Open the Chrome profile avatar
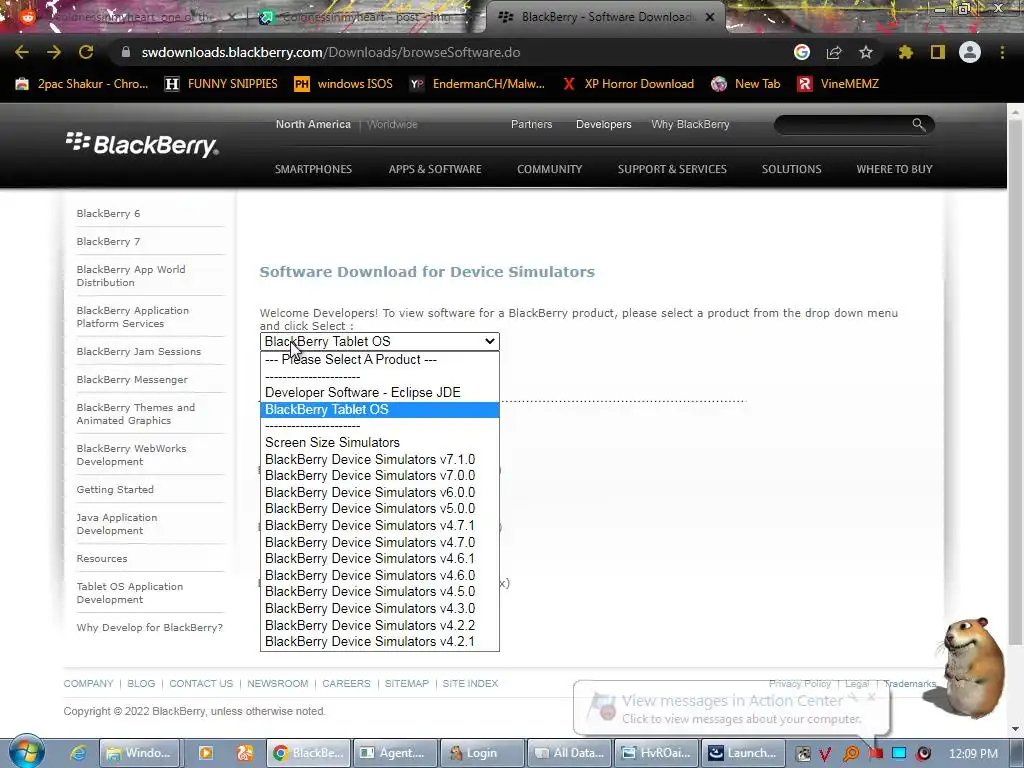1024x768 pixels. coord(970,52)
